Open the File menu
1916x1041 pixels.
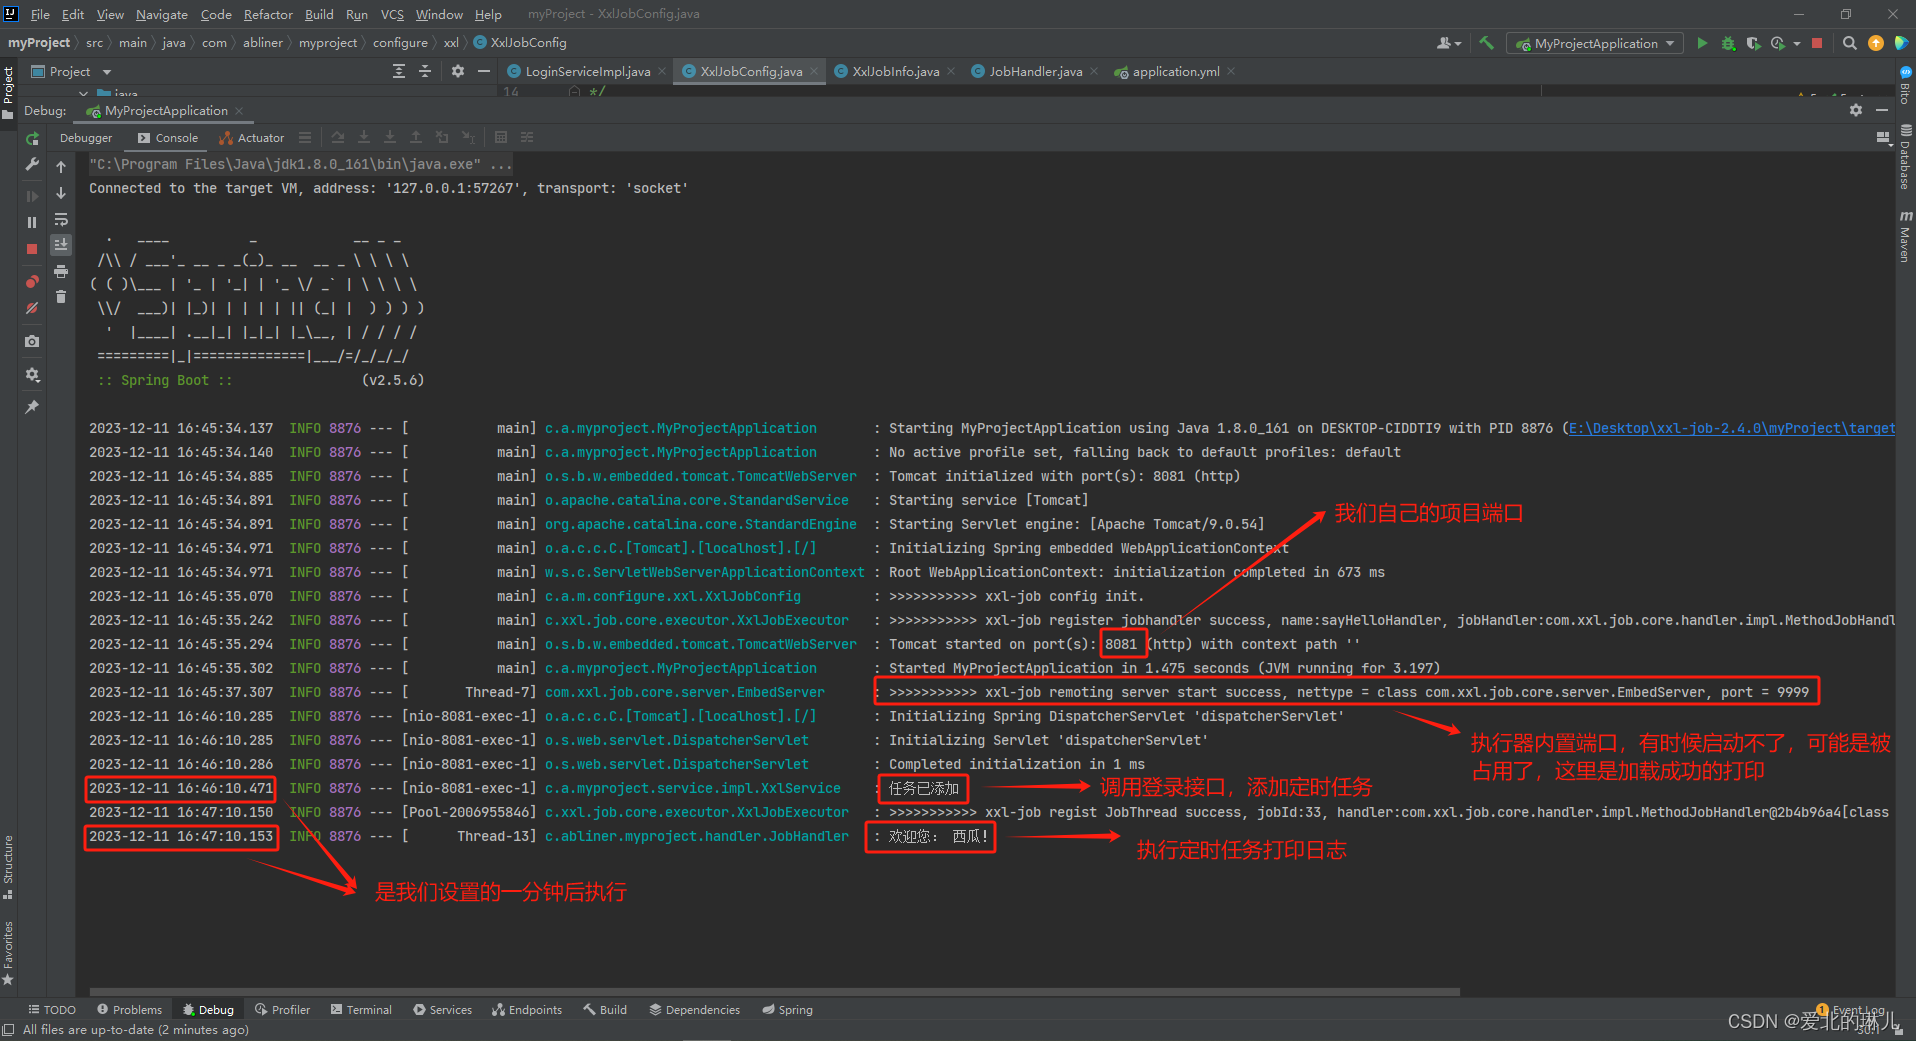40,14
